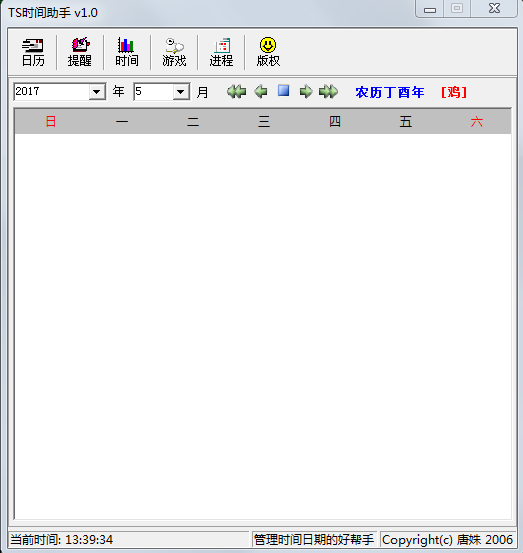Go back one year with double-left arrow
Viewport: 523px width, 553px height.
[236, 92]
